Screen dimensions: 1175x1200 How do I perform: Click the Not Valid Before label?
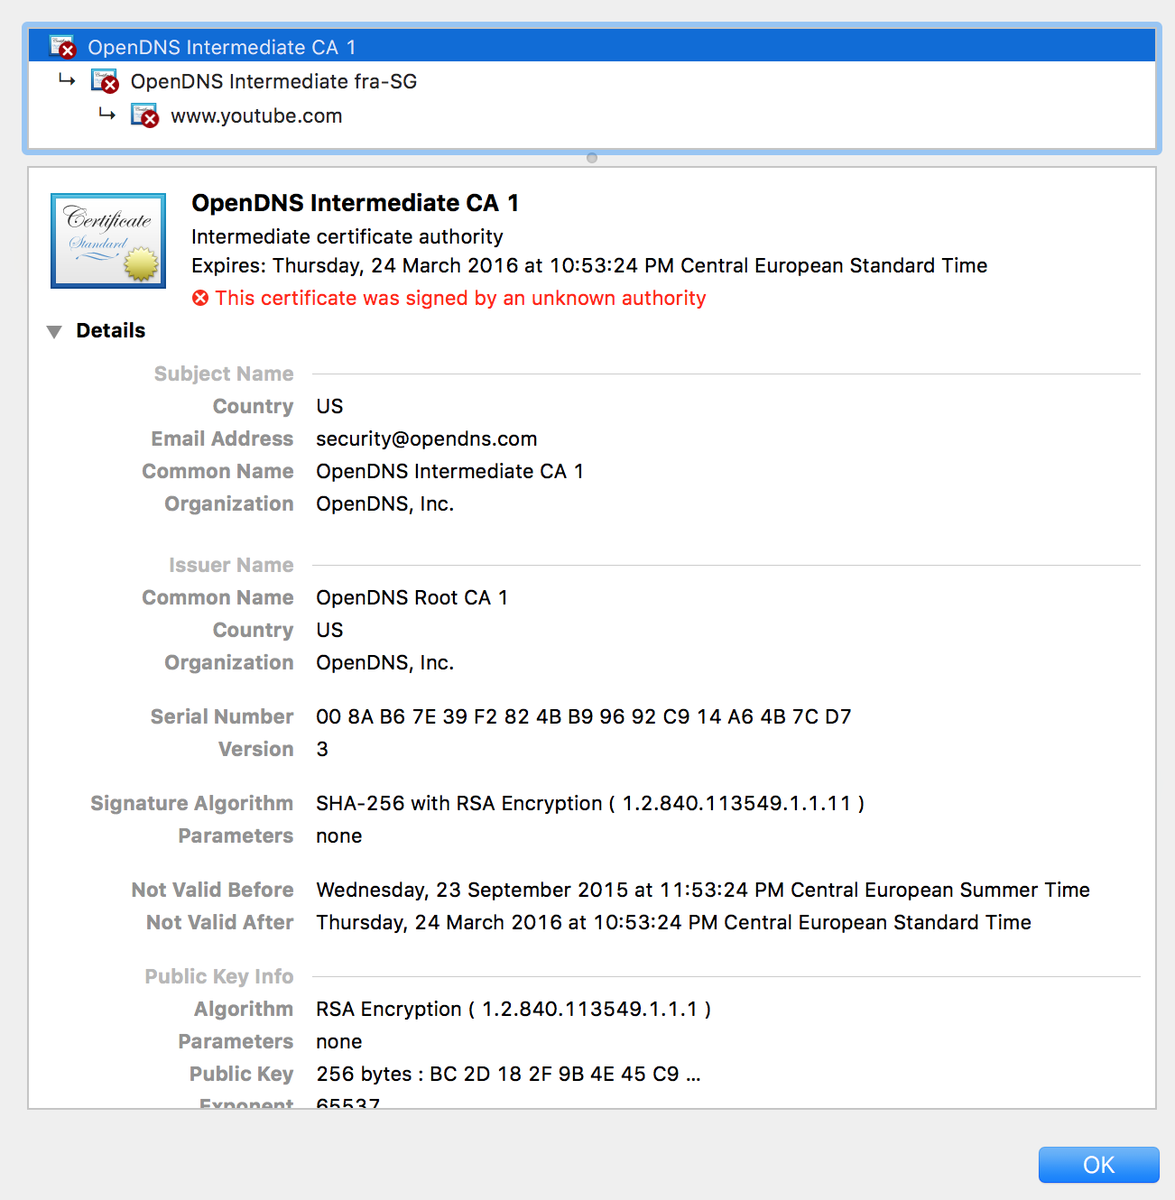pyautogui.click(x=212, y=890)
